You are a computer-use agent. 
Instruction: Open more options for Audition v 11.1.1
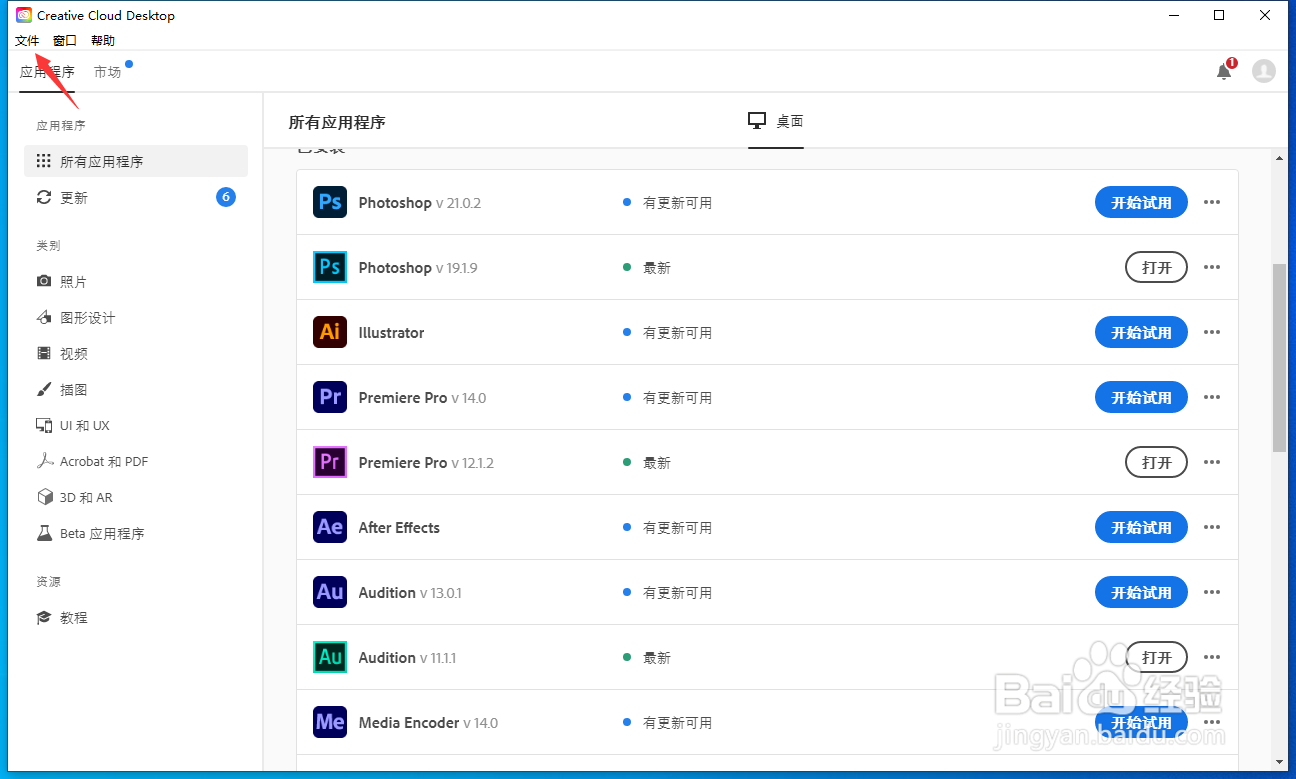pos(1212,657)
